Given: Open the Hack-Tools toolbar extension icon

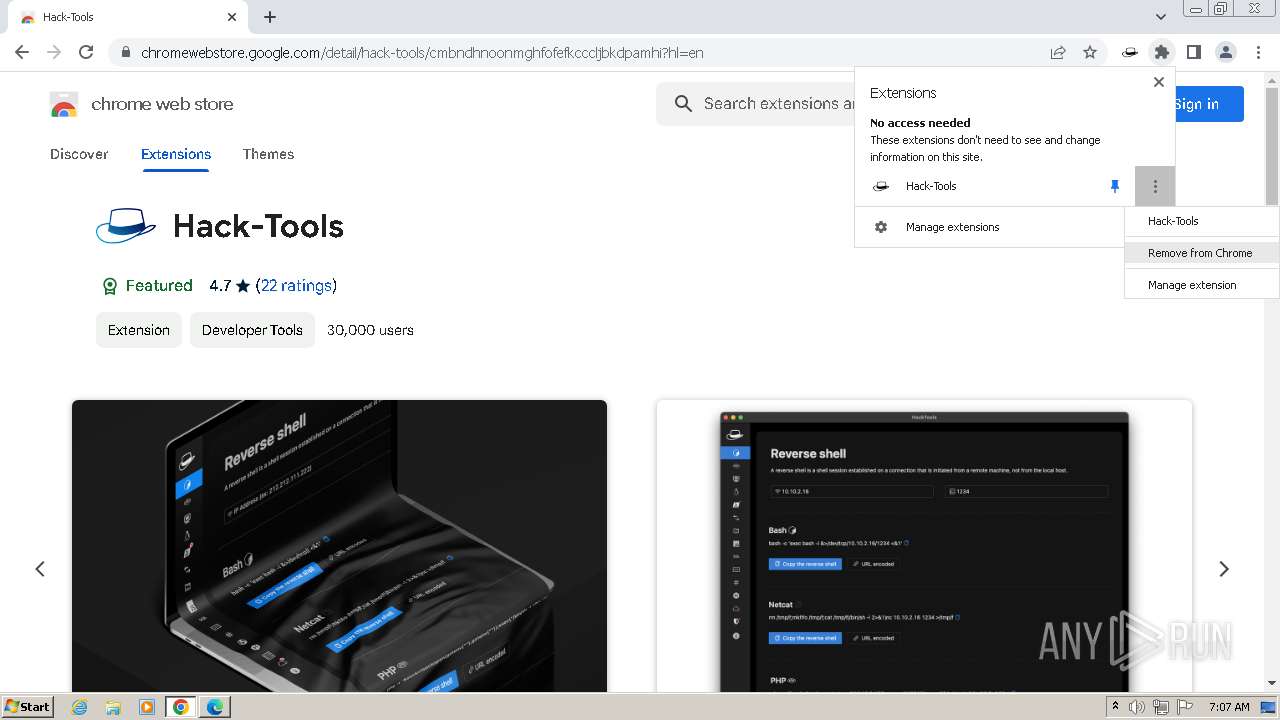Looking at the screenshot, I should (x=1130, y=52).
